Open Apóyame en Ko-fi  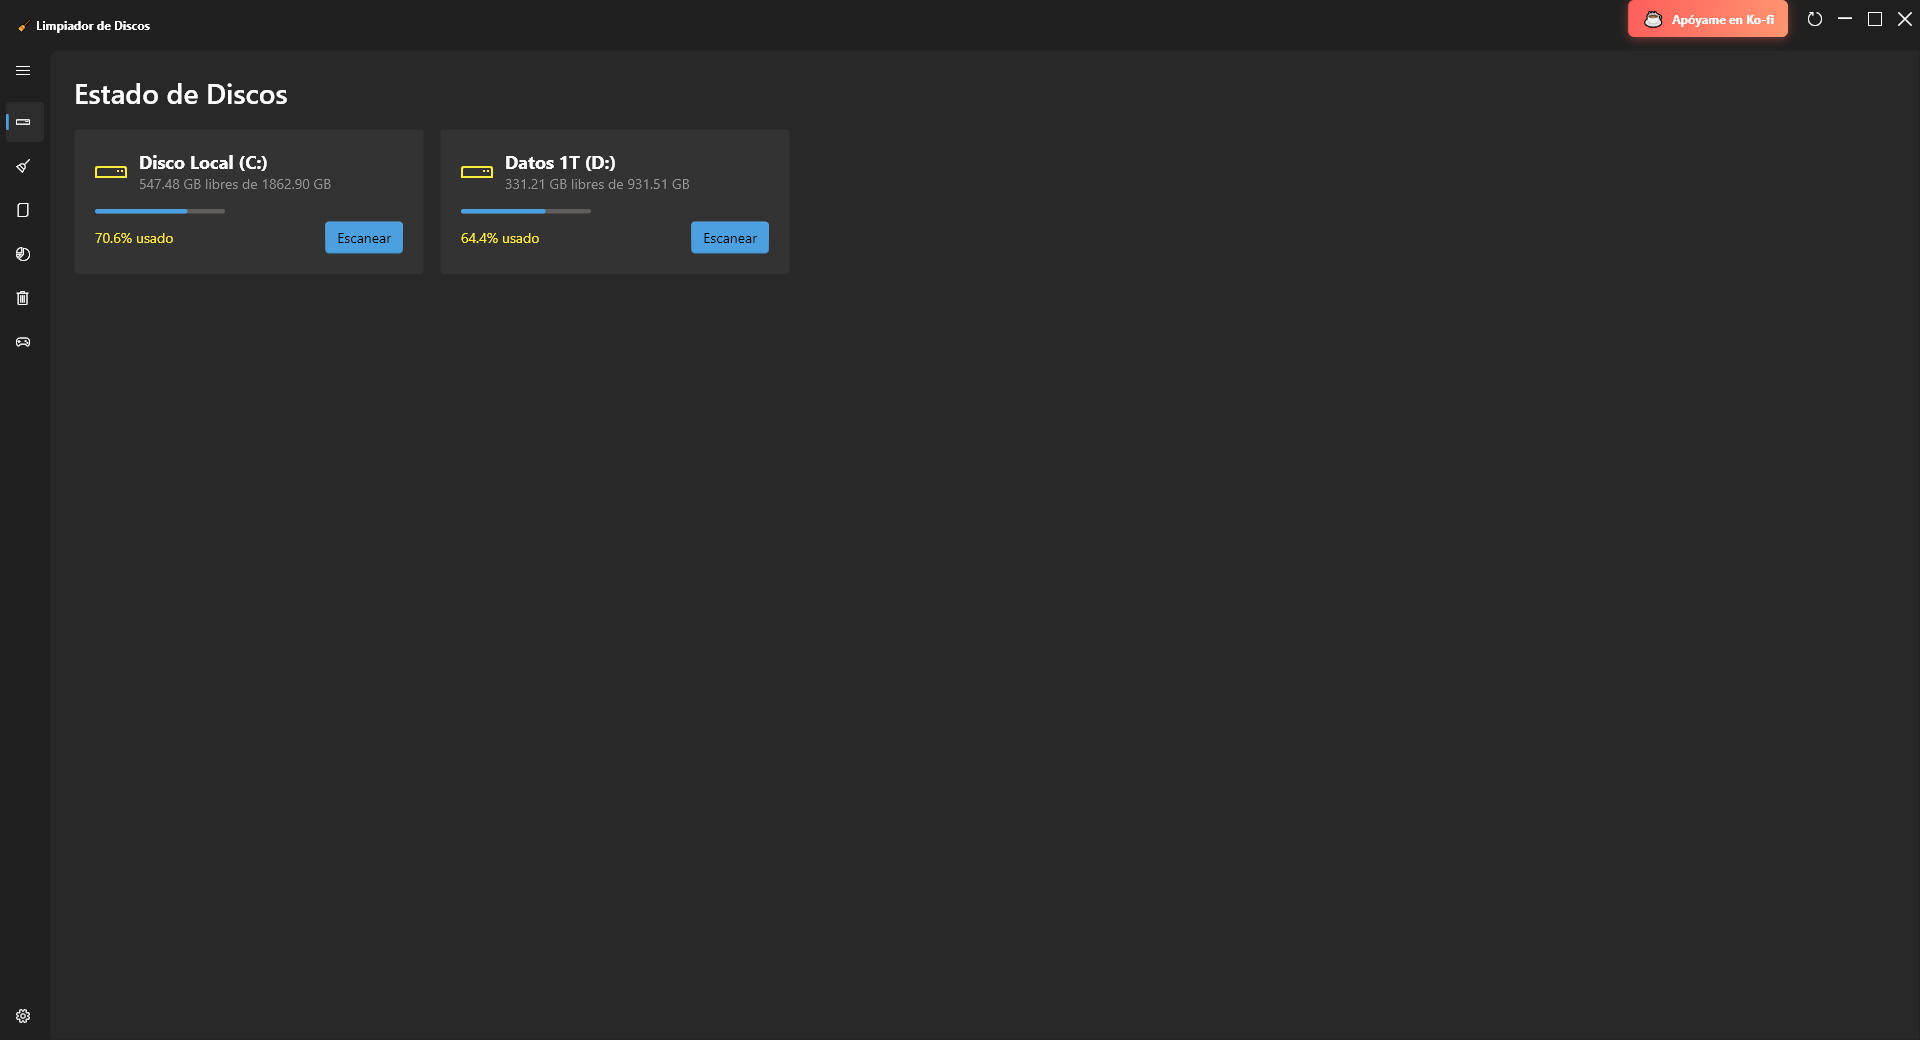(1707, 18)
